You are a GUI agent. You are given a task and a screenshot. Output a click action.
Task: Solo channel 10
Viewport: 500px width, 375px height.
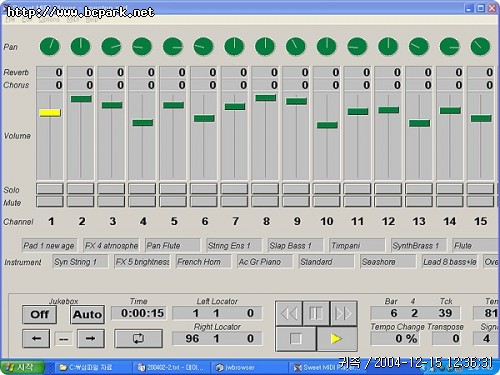tap(327, 189)
